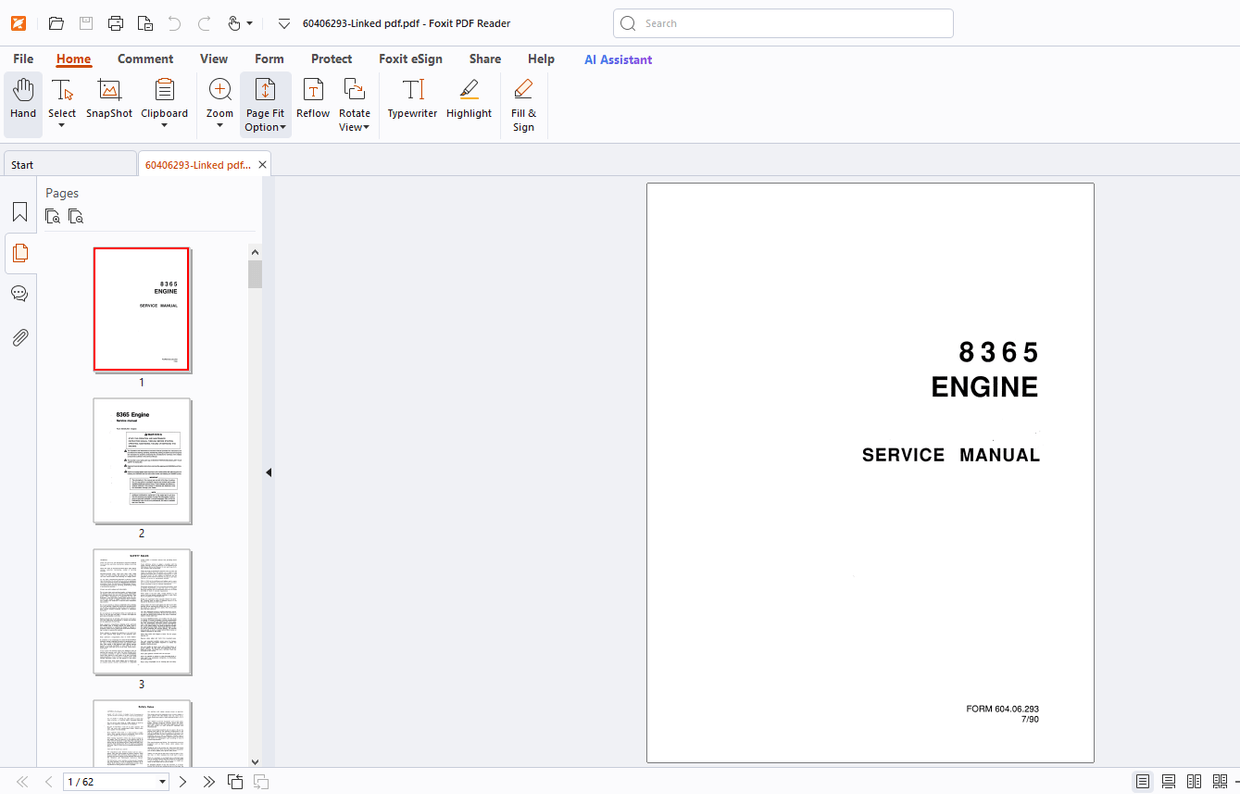Select the Hand tool
The width and height of the screenshot is (1240, 794).
[x=22, y=100]
